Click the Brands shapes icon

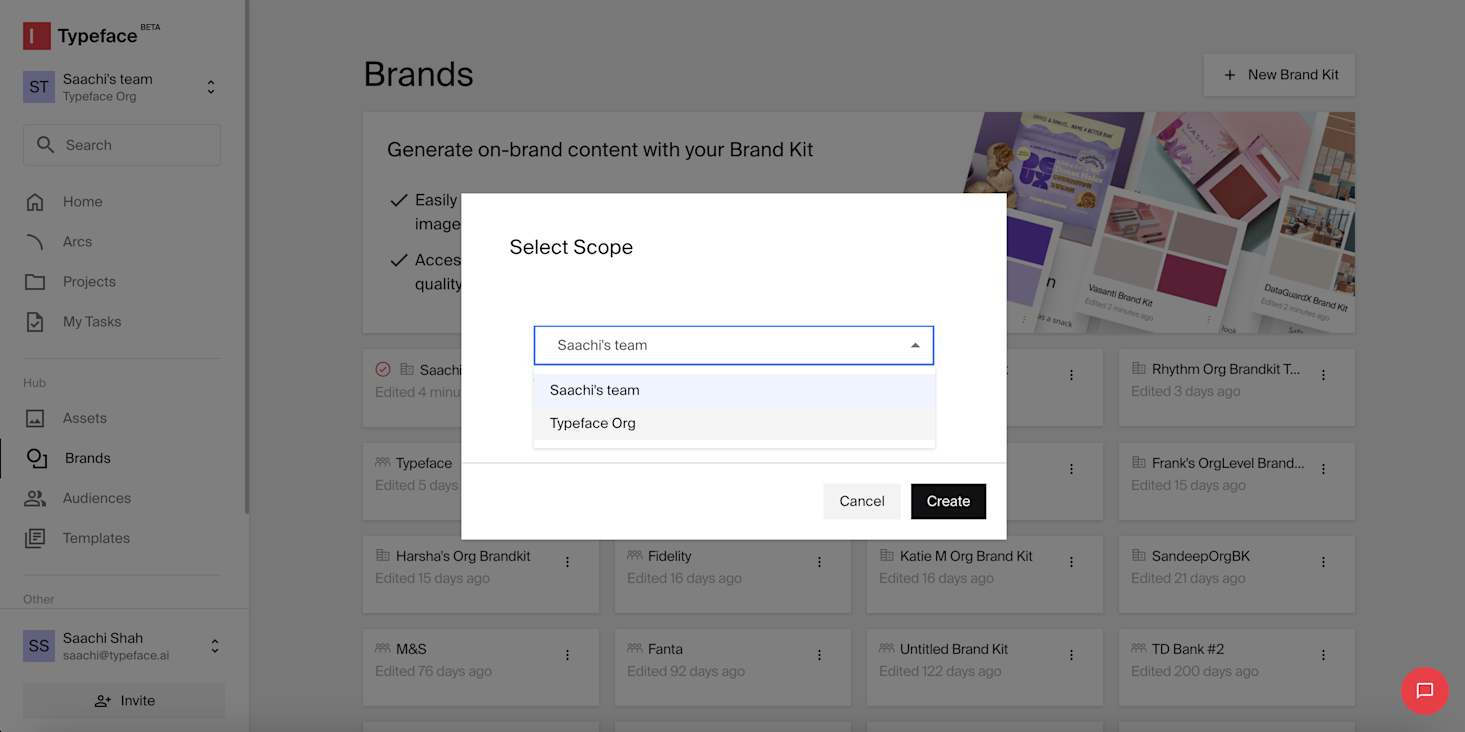(37, 458)
